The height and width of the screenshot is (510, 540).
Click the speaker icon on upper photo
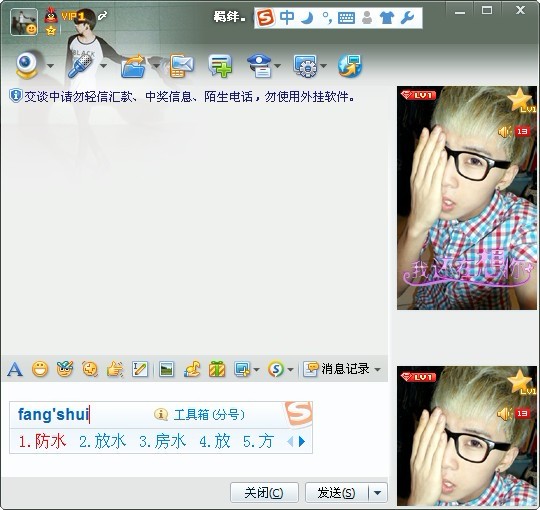point(505,132)
